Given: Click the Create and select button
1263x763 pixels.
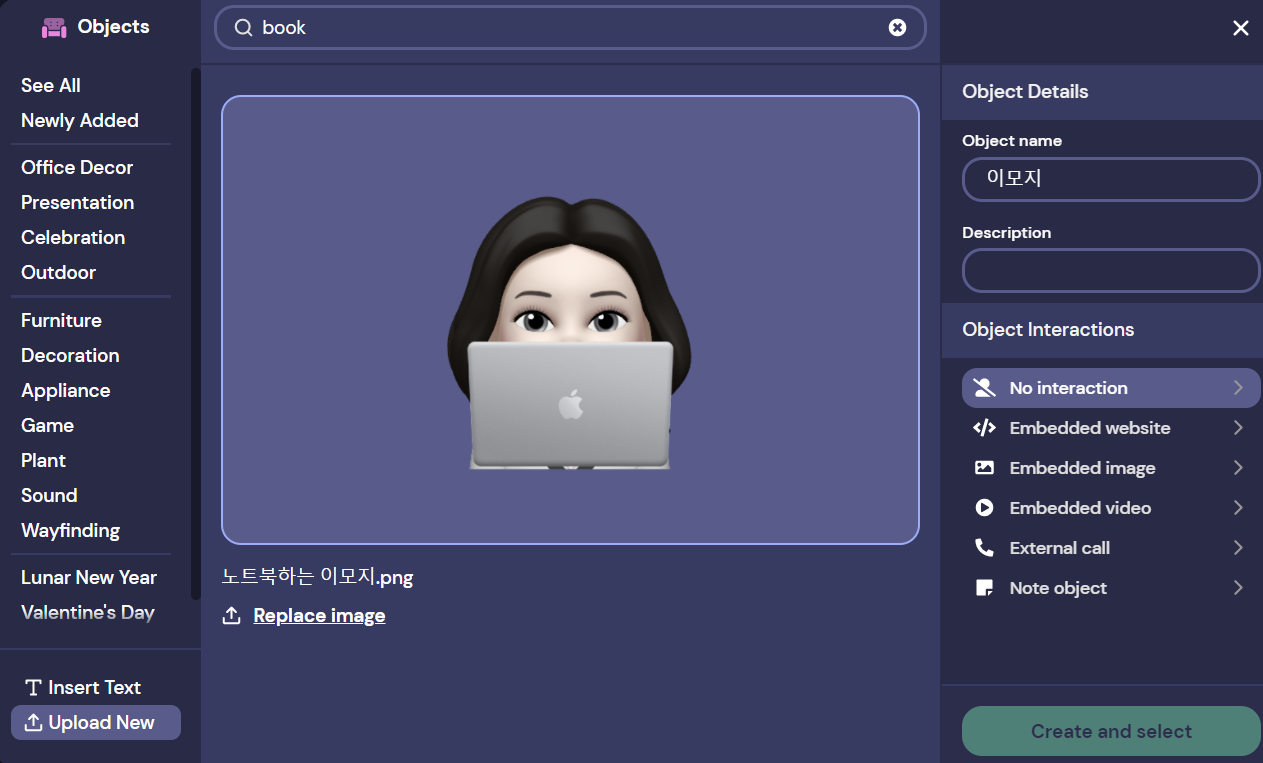Looking at the screenshot, I should [x=1111, y=731].
